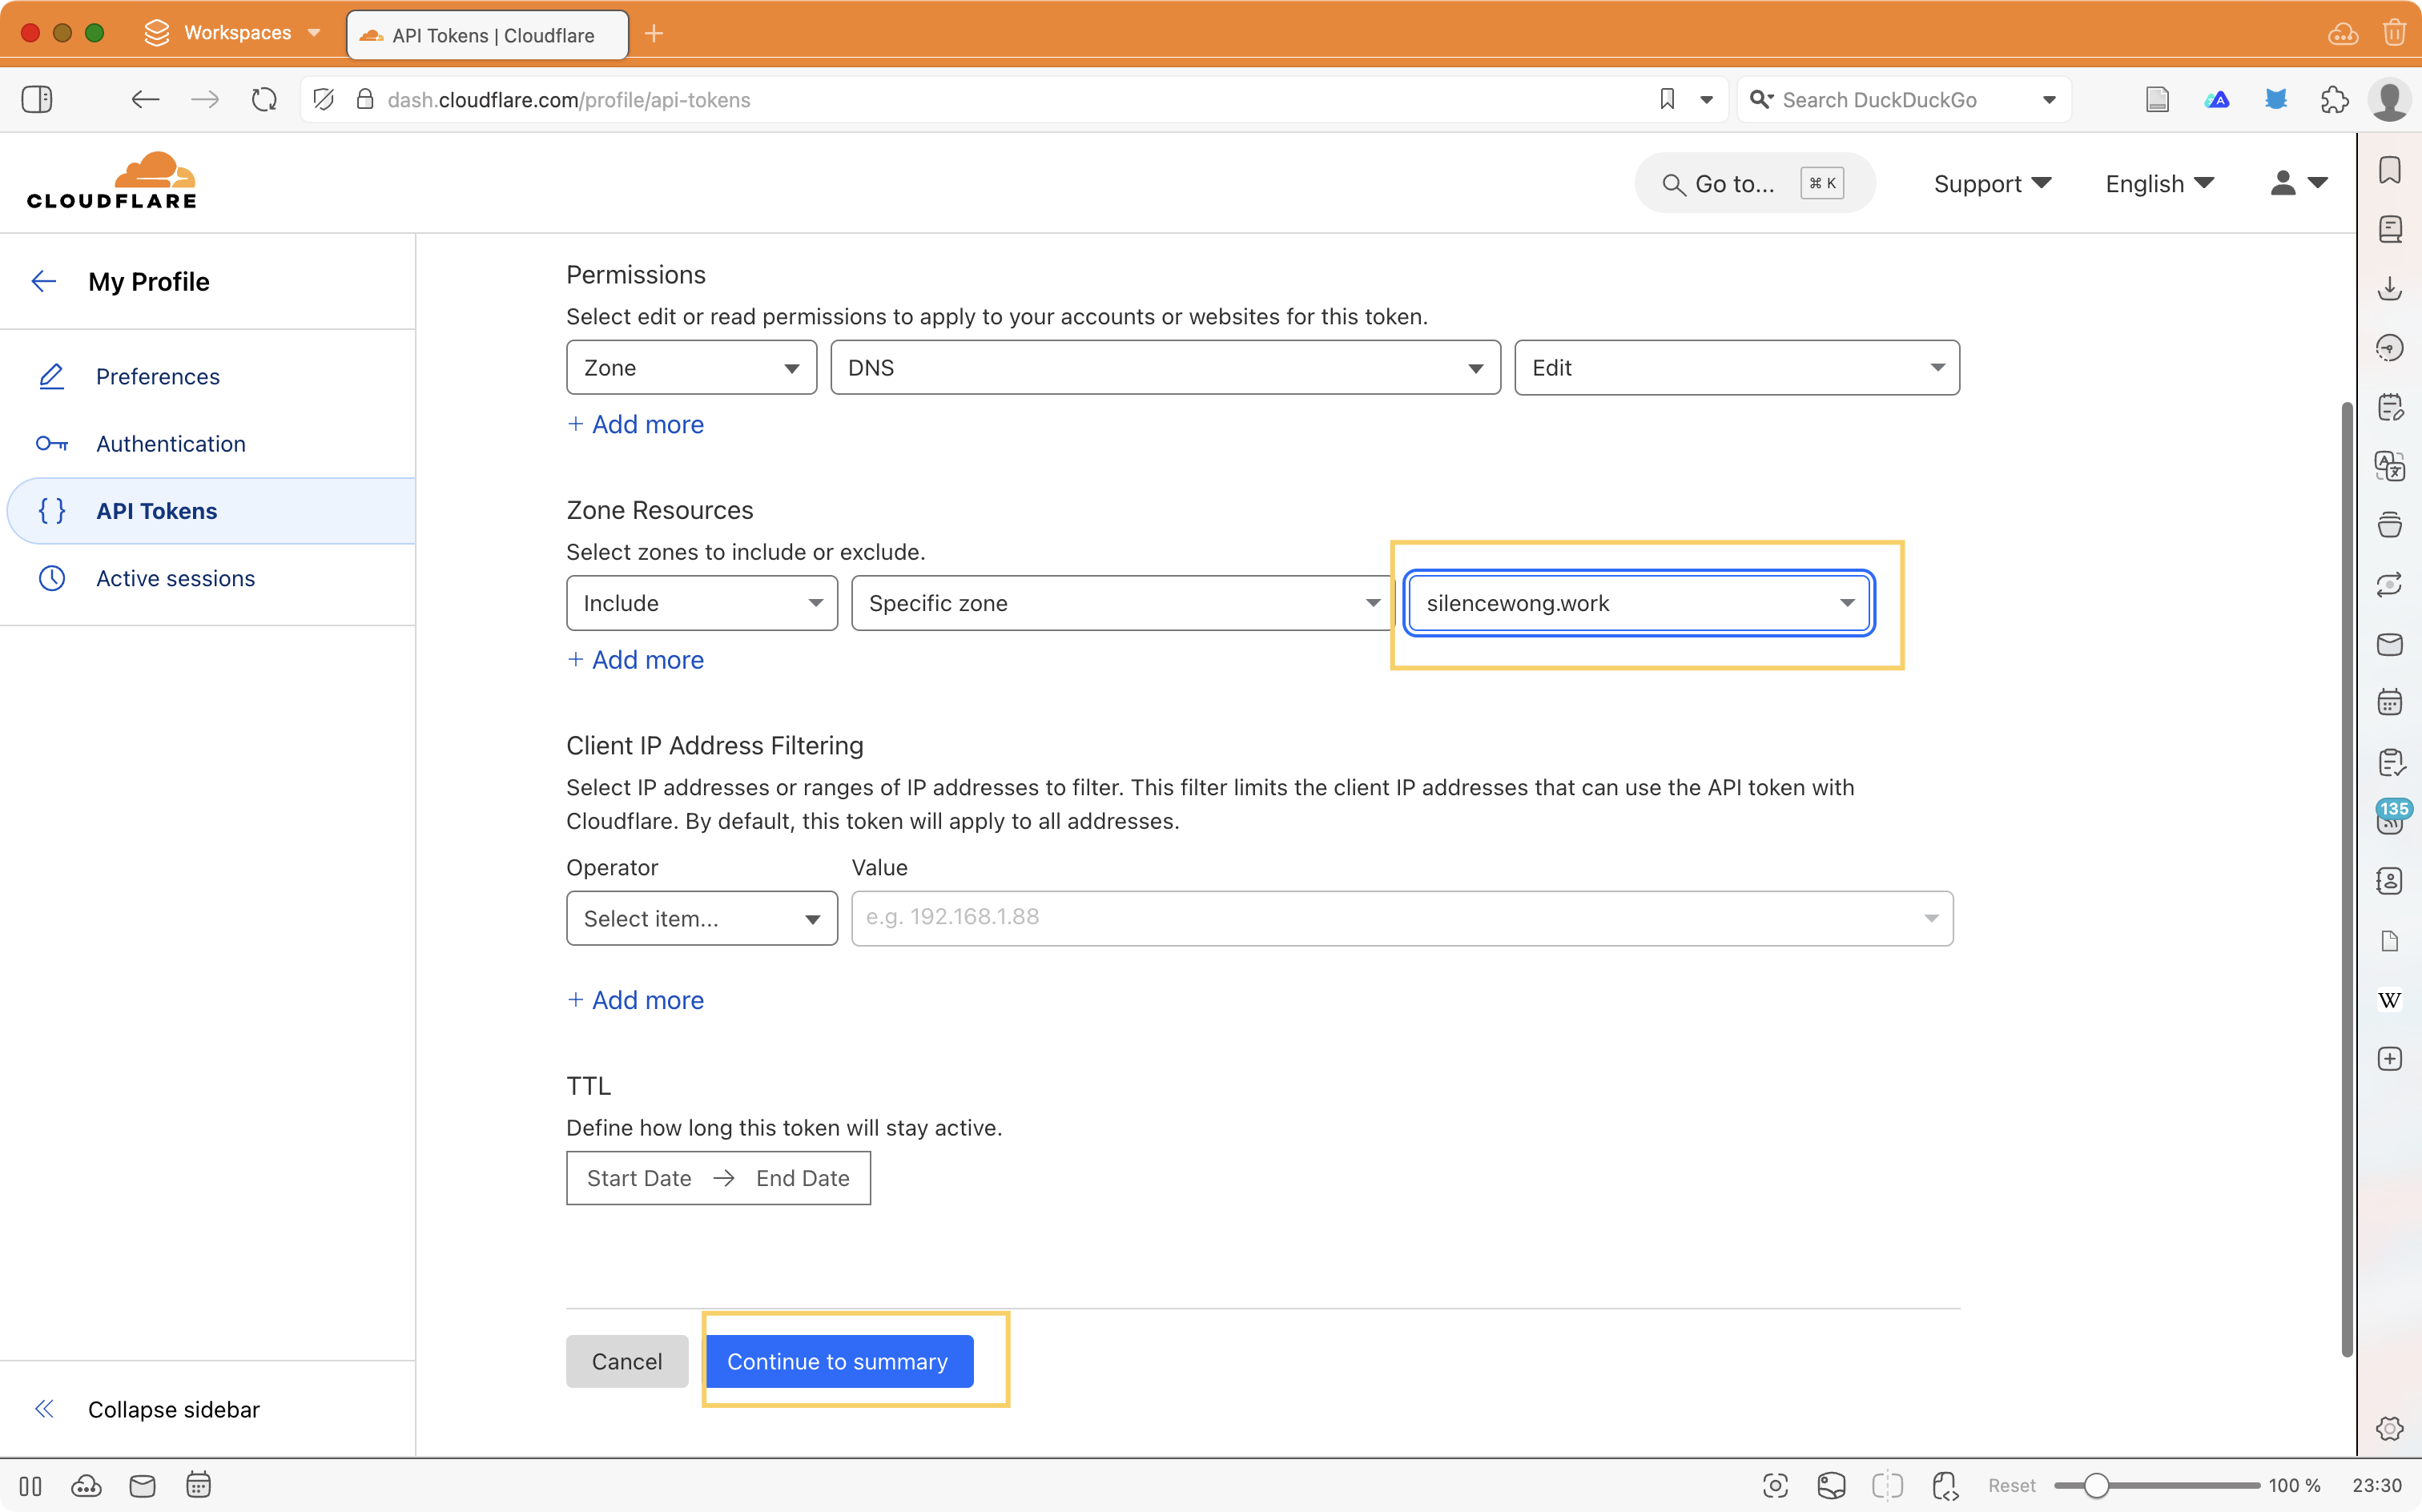The image size is (2422, 1512).
Task: Reload the page with the refresh icon
Action: (264, 99)
